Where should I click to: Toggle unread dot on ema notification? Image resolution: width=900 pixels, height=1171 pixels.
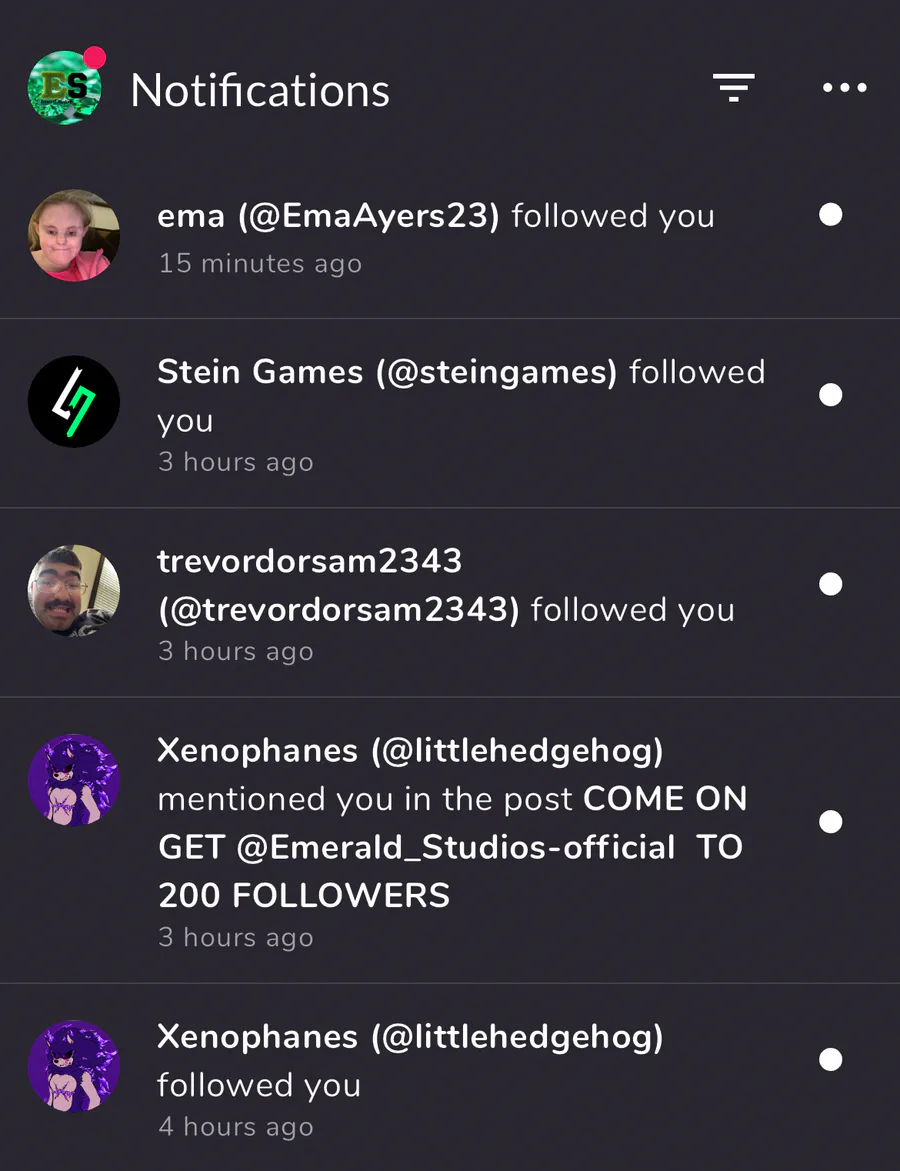[831, 214]
